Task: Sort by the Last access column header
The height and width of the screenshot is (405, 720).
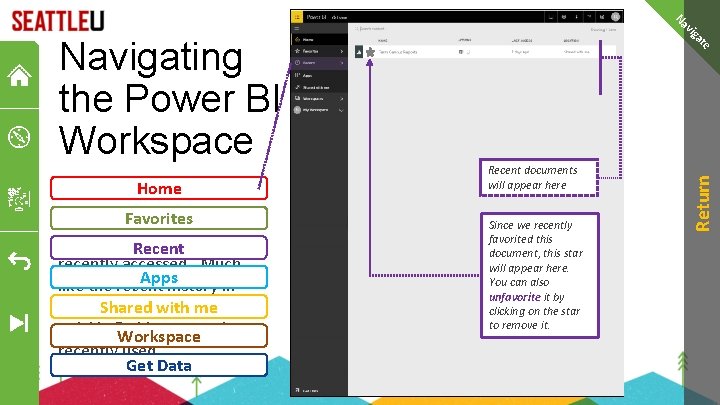Action: 522,40
